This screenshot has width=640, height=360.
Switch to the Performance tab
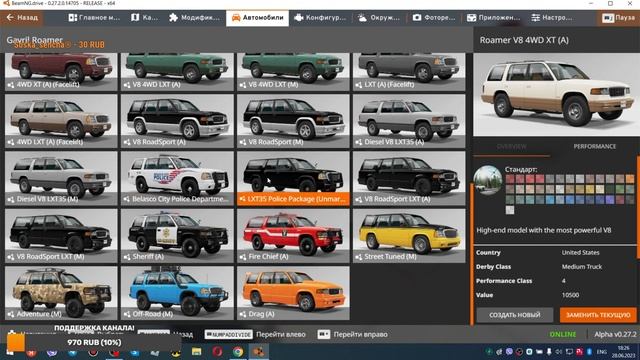595,147
